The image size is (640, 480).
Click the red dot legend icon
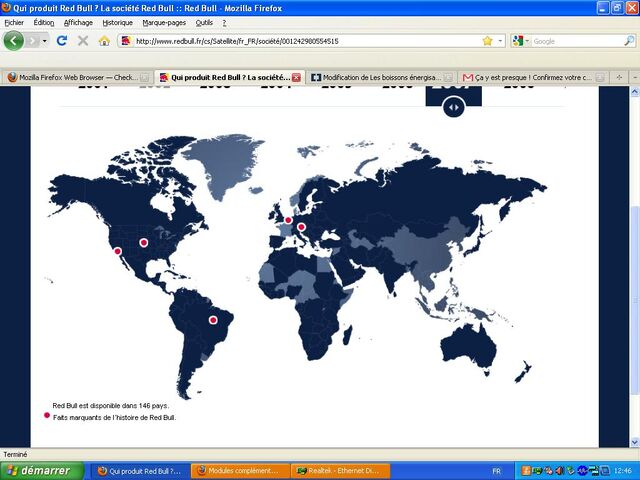(x=47, y=416)
